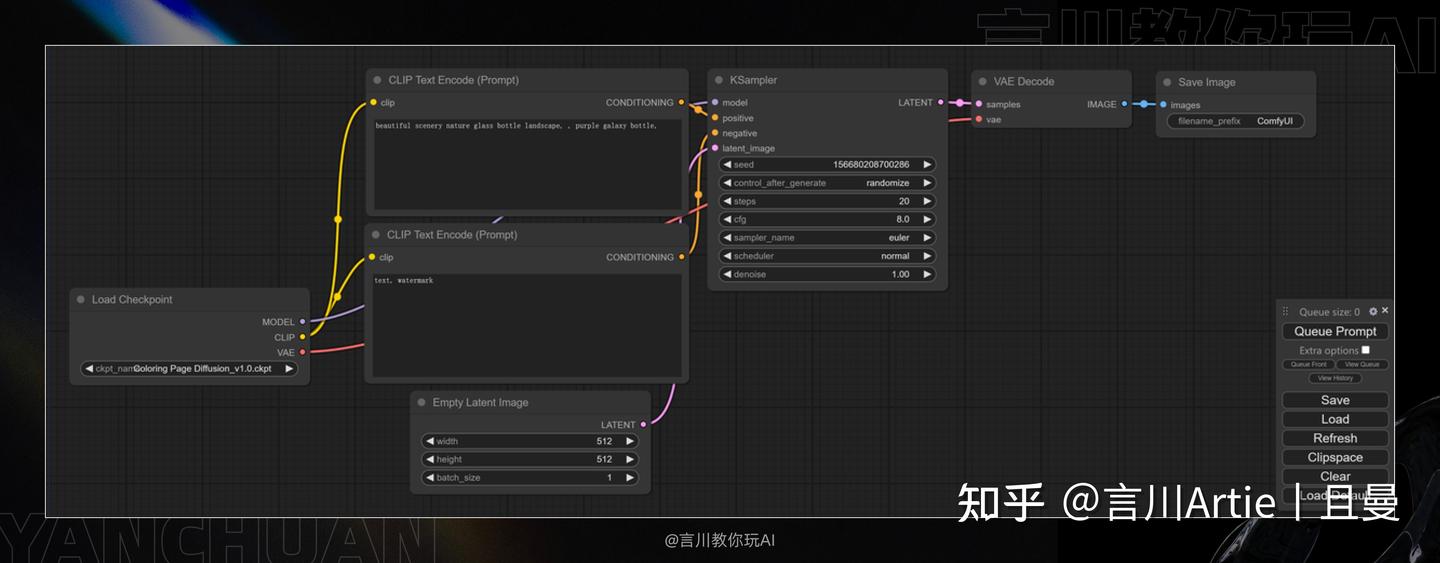The width and height of the screenshot is (1440, 563).
Task: Decrease cfg using its left arrow
Action: click(x=727, y=219)
